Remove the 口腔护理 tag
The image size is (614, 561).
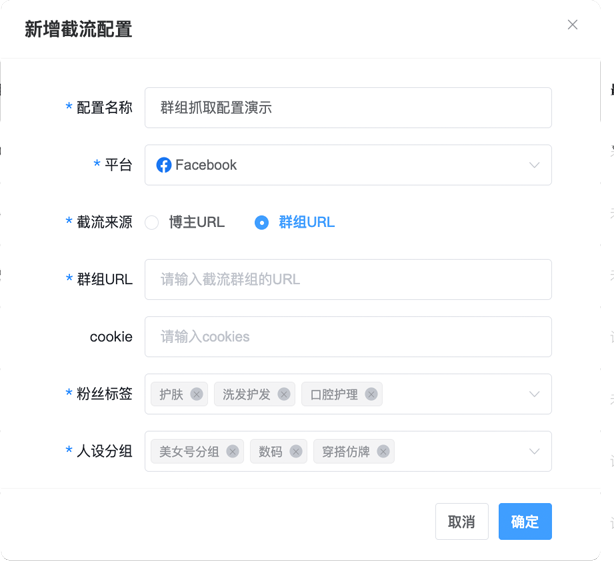point(371,394)
